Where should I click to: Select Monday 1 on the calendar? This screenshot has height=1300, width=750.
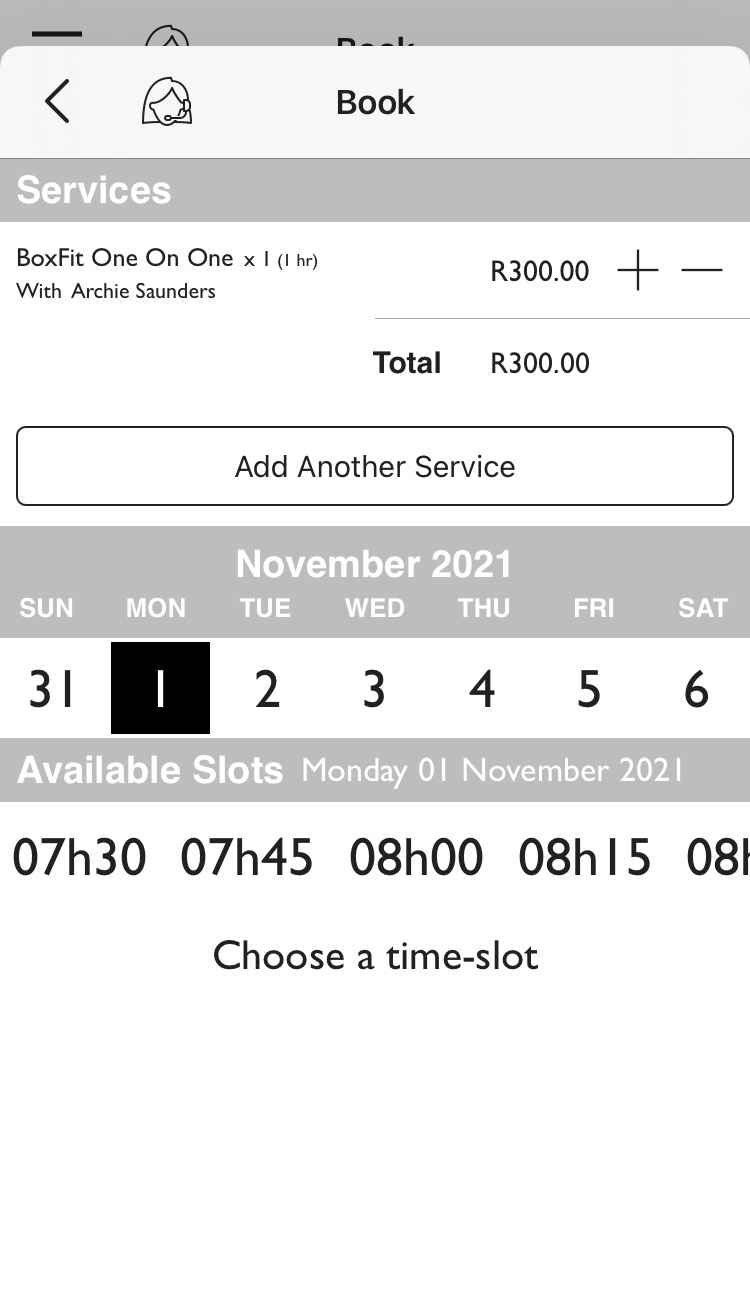[160, 689]
